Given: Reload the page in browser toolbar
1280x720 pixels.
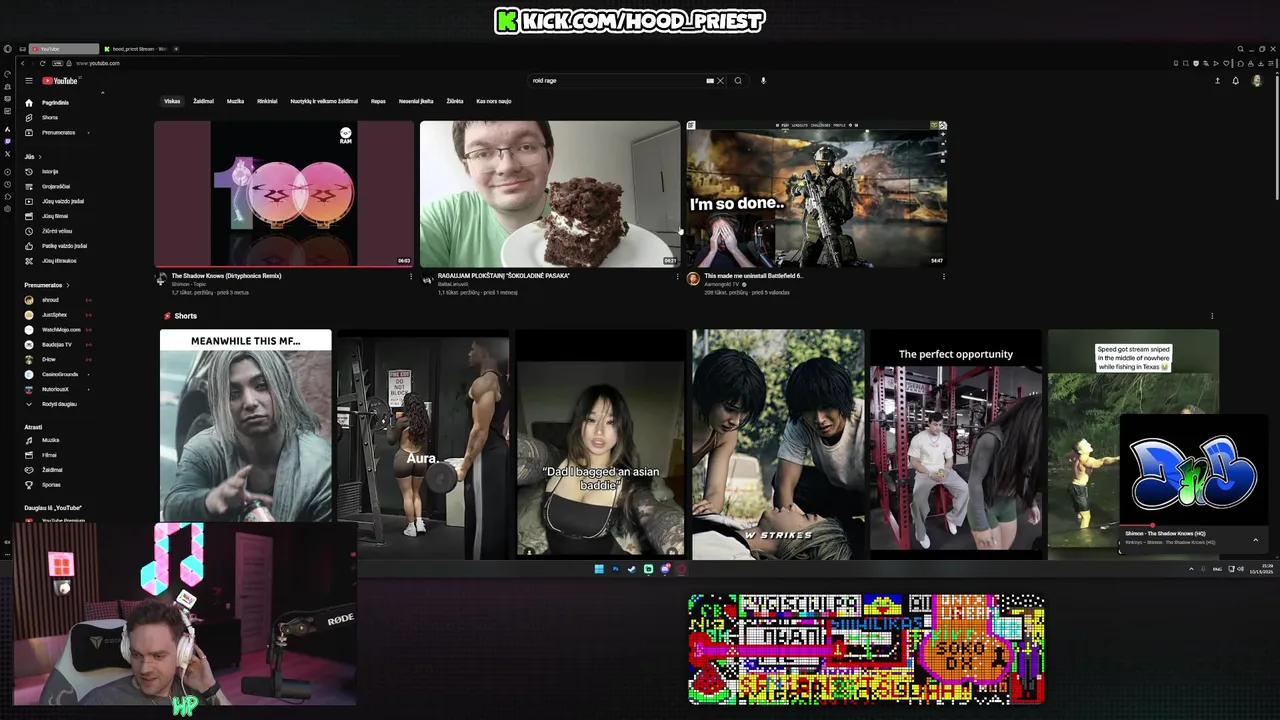Looking at the screenshot, I should 42,63.
